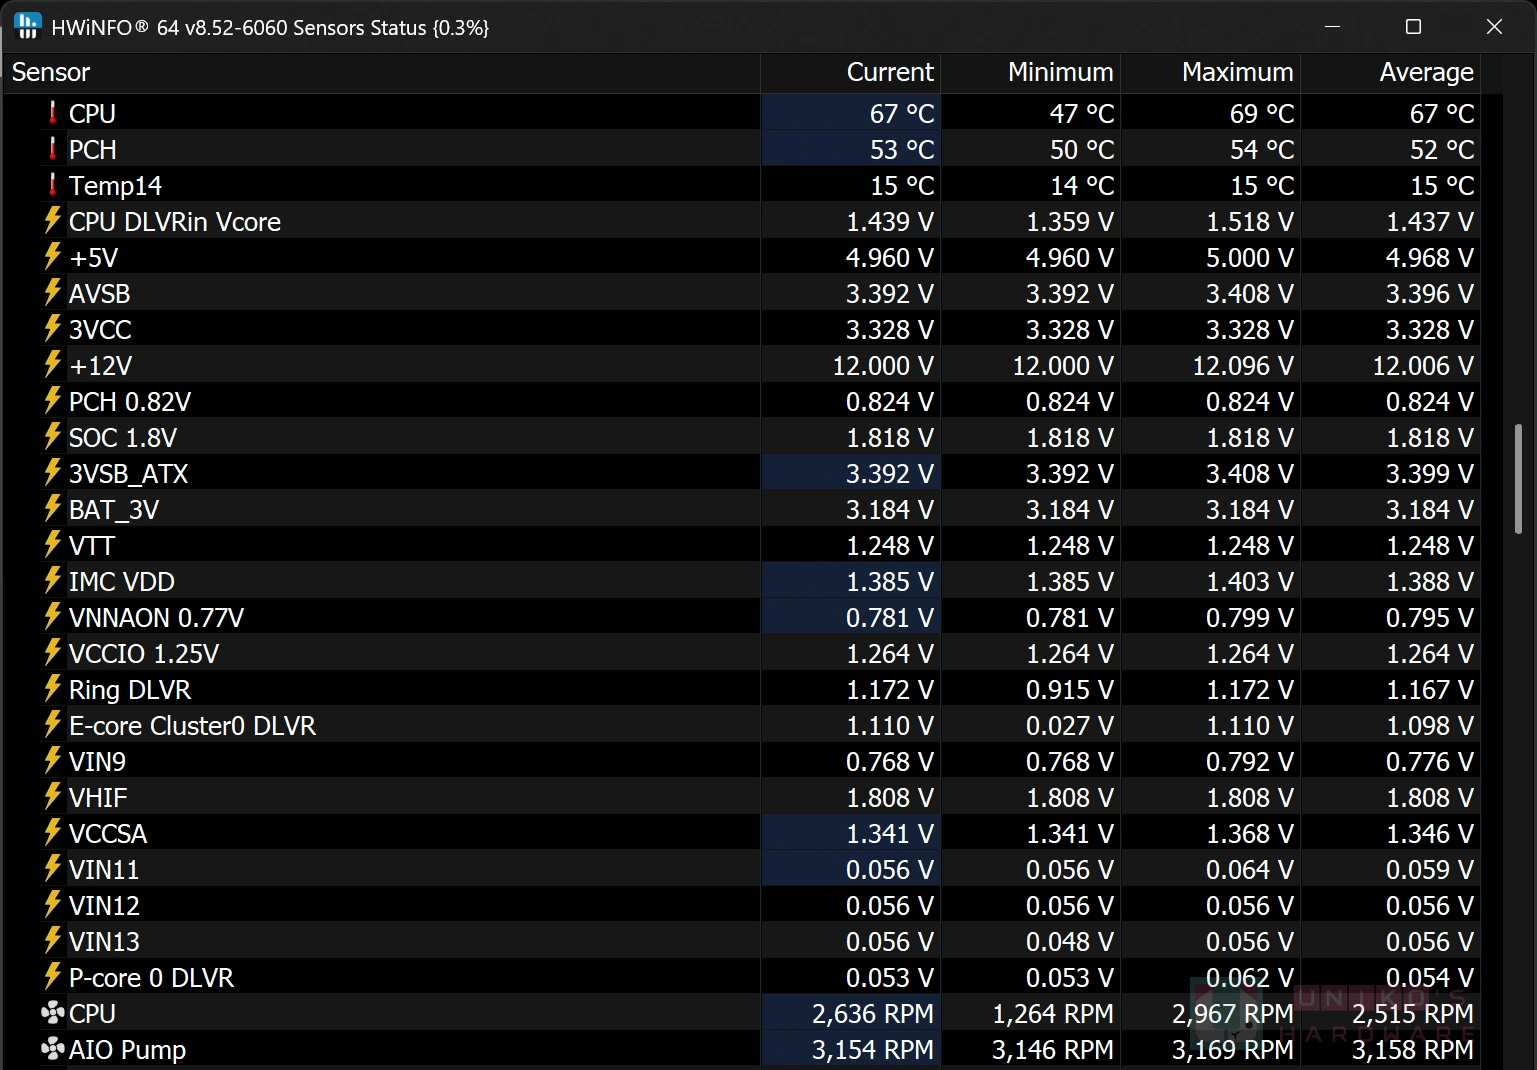The width and height of the screenshot is (1537, 1070).
Task: Click the AIO Pump fan icon
Action: (52, 1049)
